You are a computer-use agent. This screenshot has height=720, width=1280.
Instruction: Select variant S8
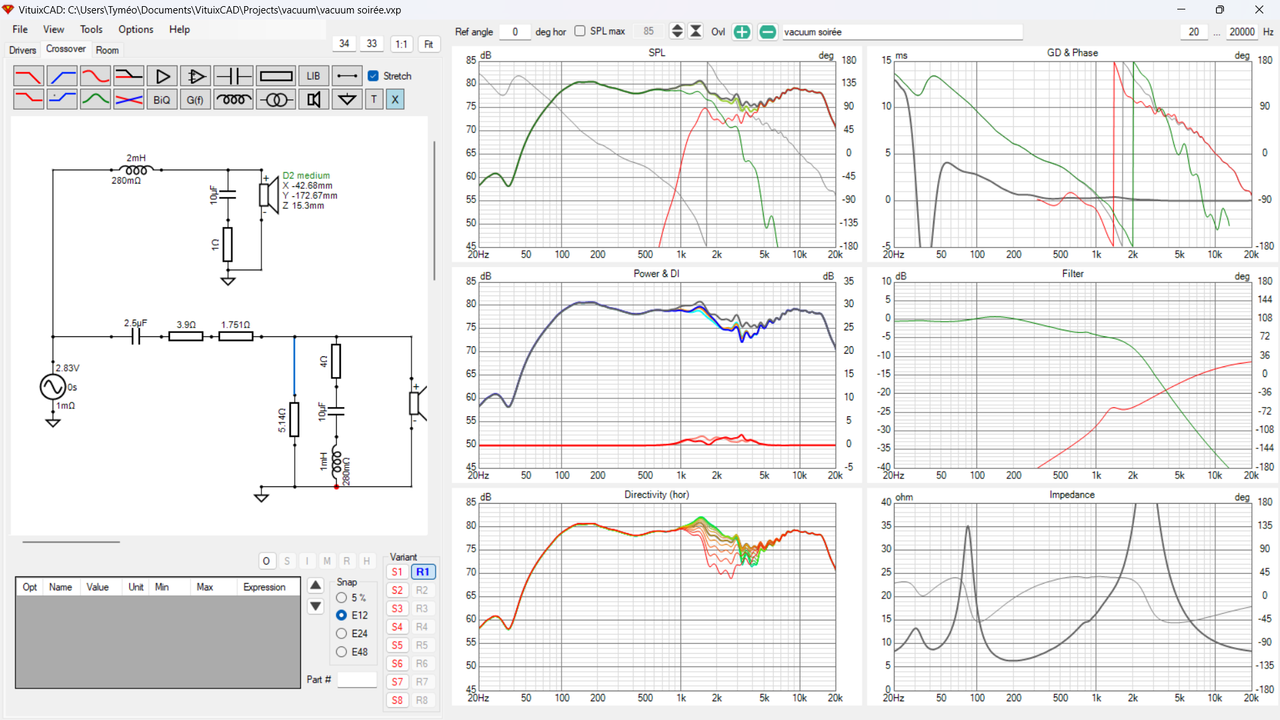(397, 700)
